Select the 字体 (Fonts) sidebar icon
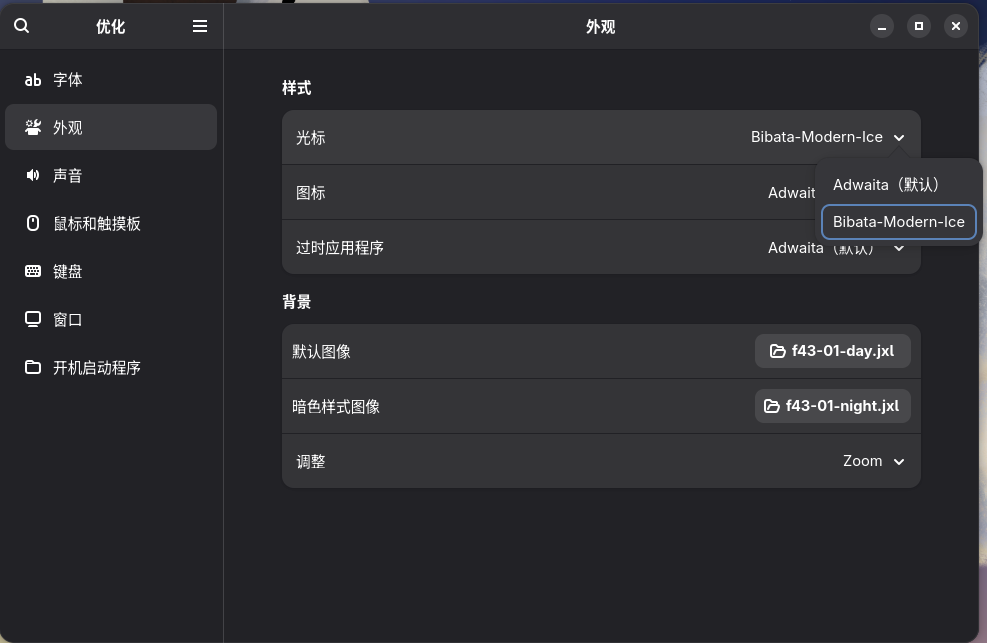 (32, 79)
